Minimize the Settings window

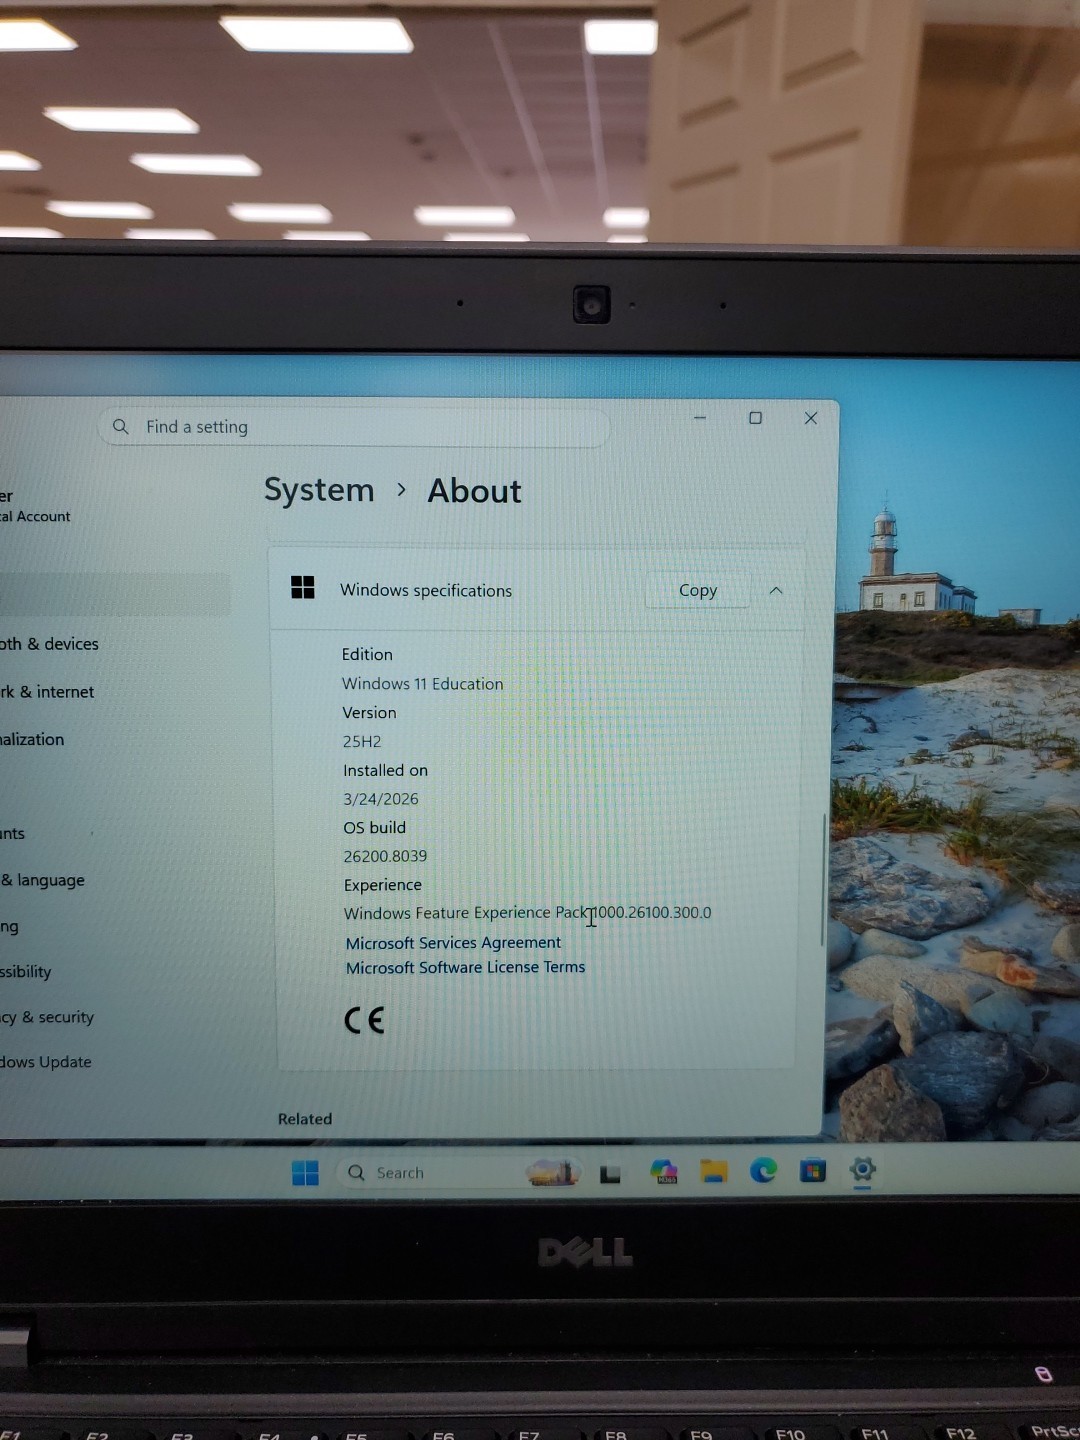coord(700,418)
